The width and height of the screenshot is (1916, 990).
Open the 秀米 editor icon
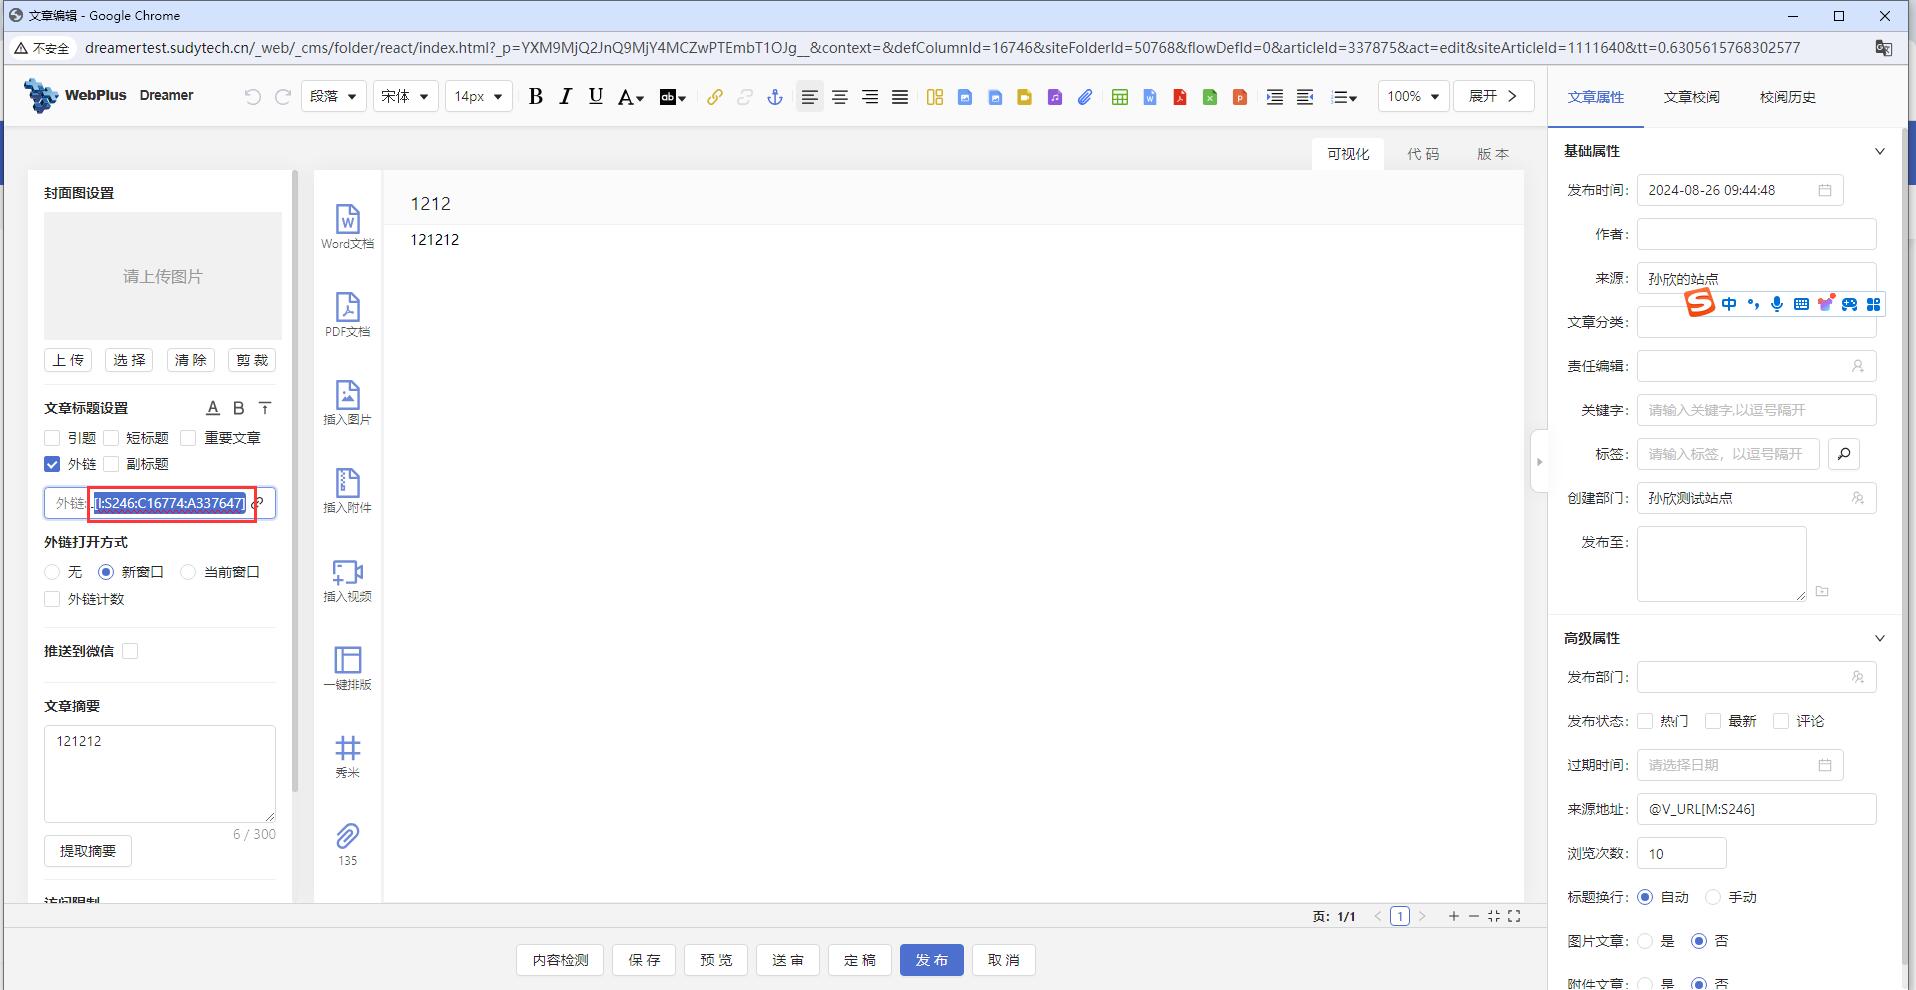[347, 756]
